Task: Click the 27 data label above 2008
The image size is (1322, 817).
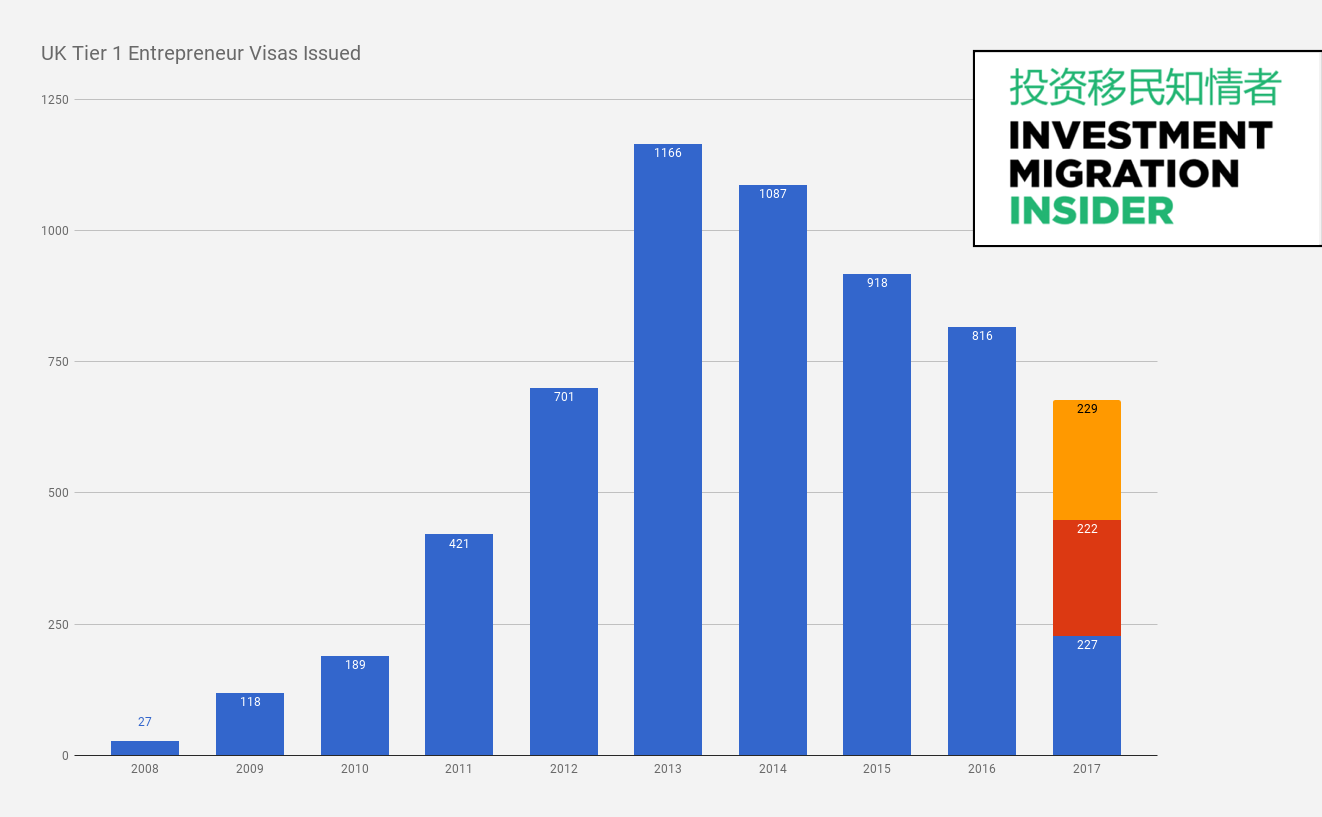Action: [x=145, y=722]
